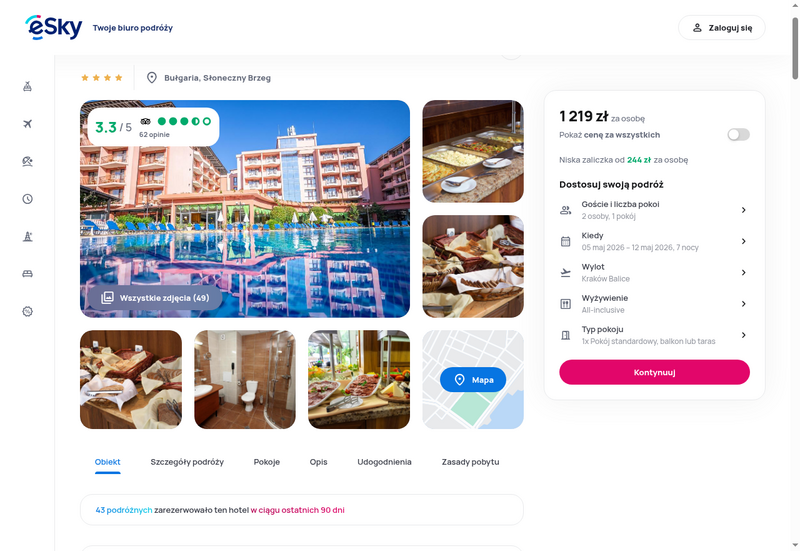Click the pink Kontynuuj button

654,372
